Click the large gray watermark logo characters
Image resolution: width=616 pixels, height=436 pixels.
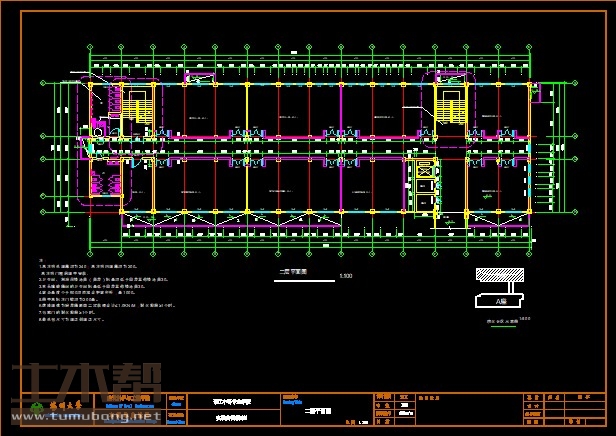(x=85, y=385)
